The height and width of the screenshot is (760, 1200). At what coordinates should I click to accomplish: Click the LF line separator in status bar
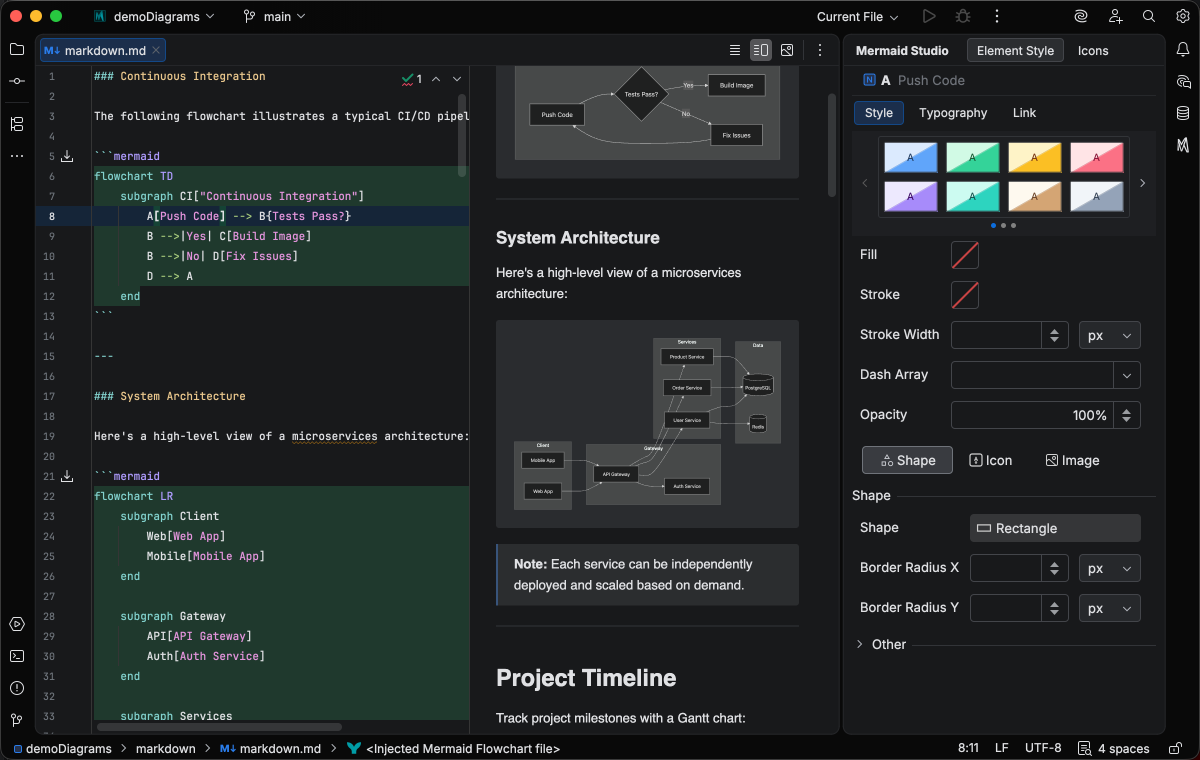point(1001,748)
